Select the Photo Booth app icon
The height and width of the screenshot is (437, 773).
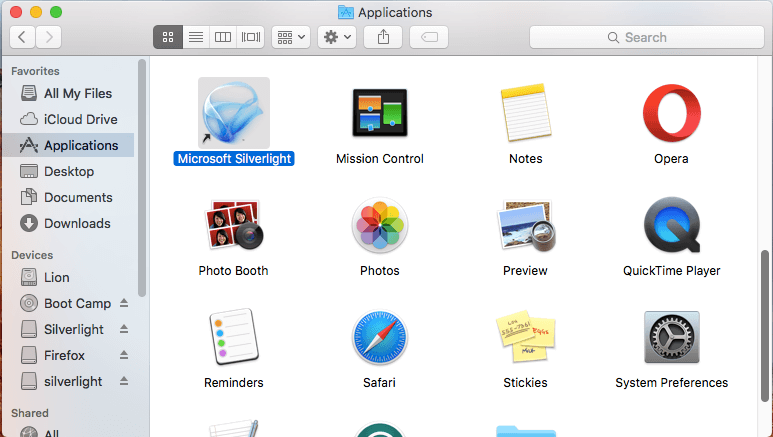[234, 224]
